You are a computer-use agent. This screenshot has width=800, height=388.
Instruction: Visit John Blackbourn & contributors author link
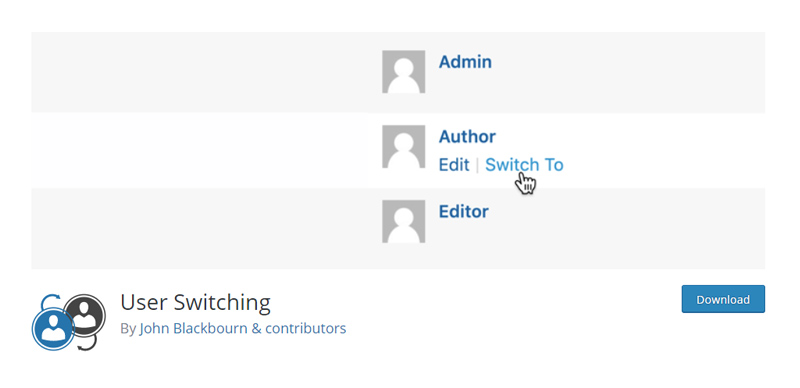tap(243, 328)
